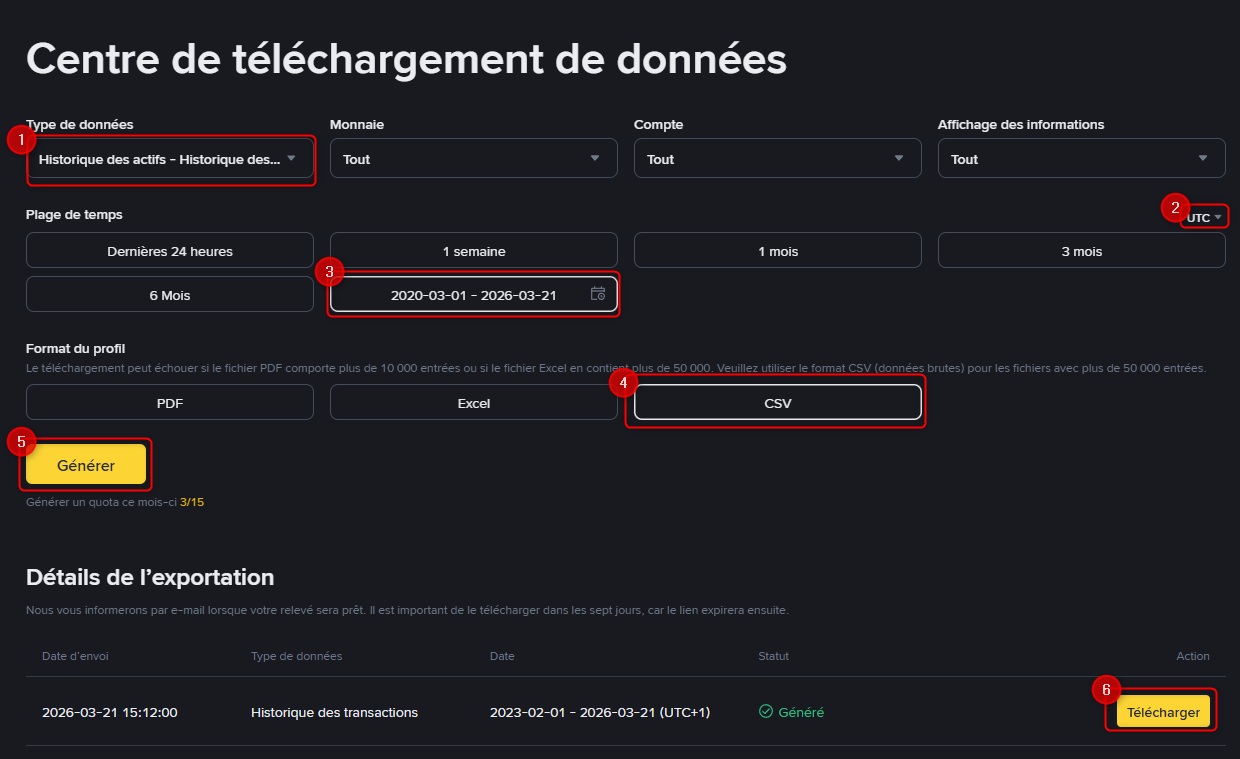Select the 6 Mois time range
1240x759 pixels.
(x=169, y=293)
